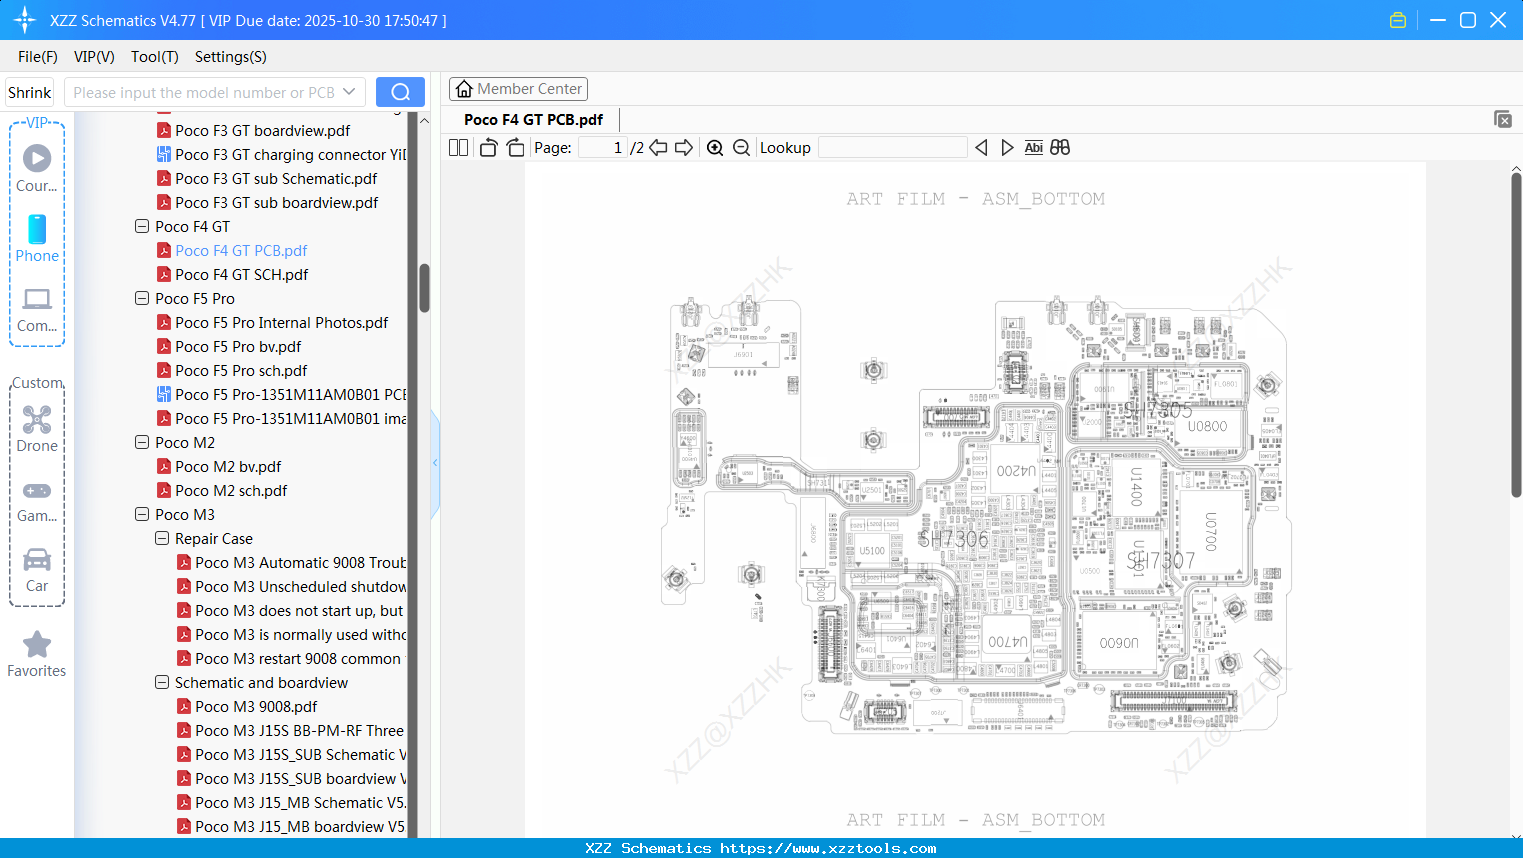This screenshot has height=858, width=1523.
Task: Select the Game console category icon
Action: pyautogui.click(x=37, y=500)
